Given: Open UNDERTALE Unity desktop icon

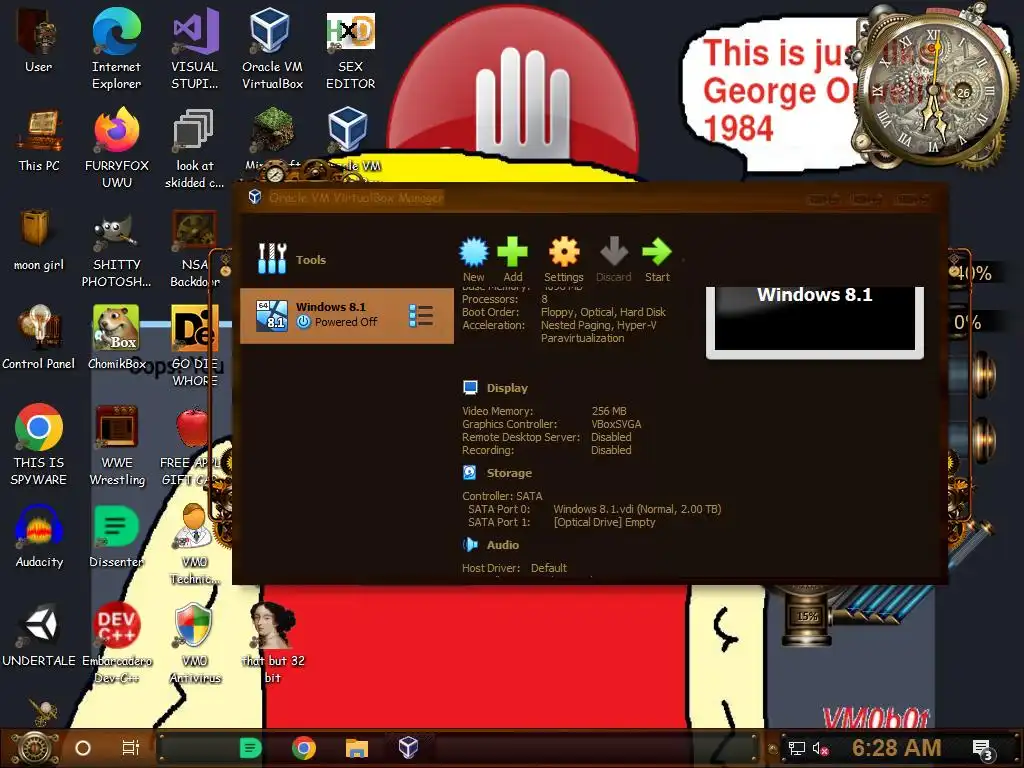Looking at the screenshot, I should pyautogui.click(x=39, y=635).
